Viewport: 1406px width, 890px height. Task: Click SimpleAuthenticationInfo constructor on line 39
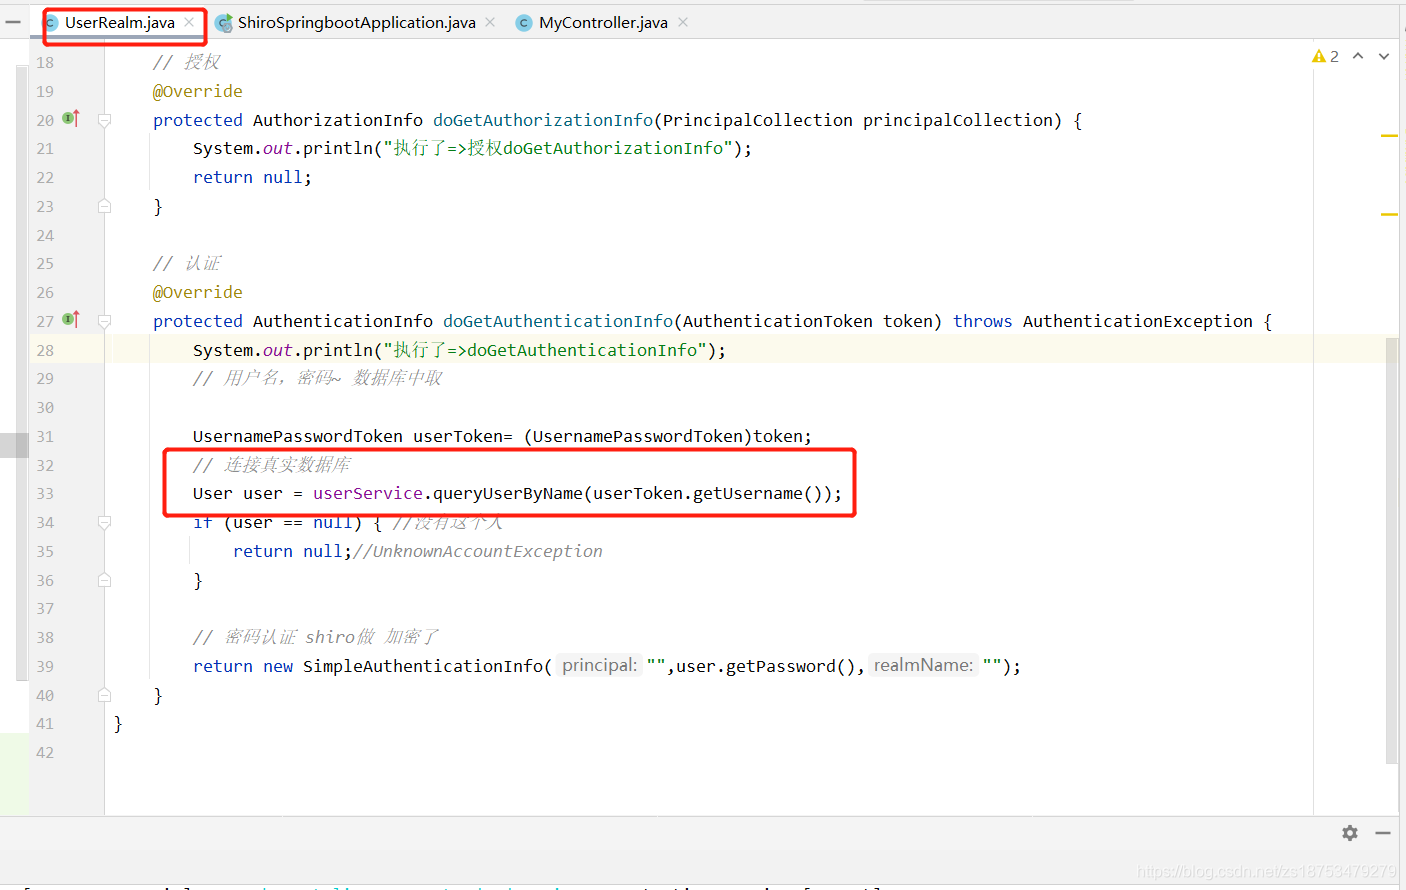pos(423,666)
